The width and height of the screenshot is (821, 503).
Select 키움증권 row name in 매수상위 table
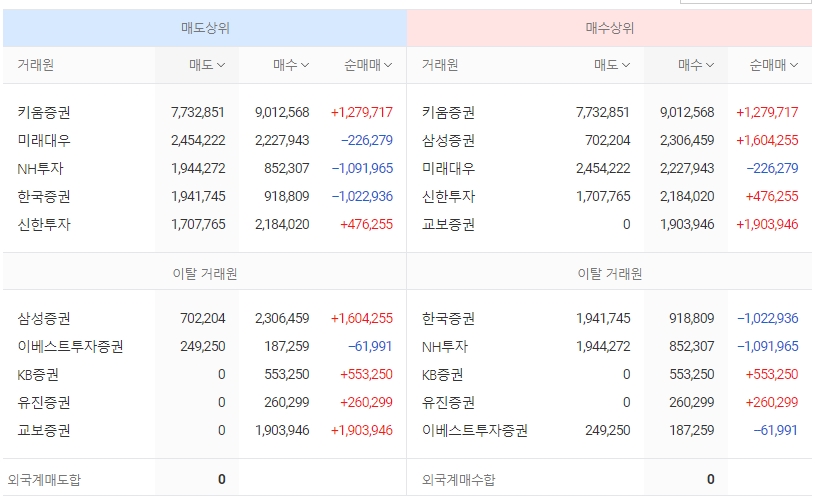pyautogui.click(x=449, y=113)
